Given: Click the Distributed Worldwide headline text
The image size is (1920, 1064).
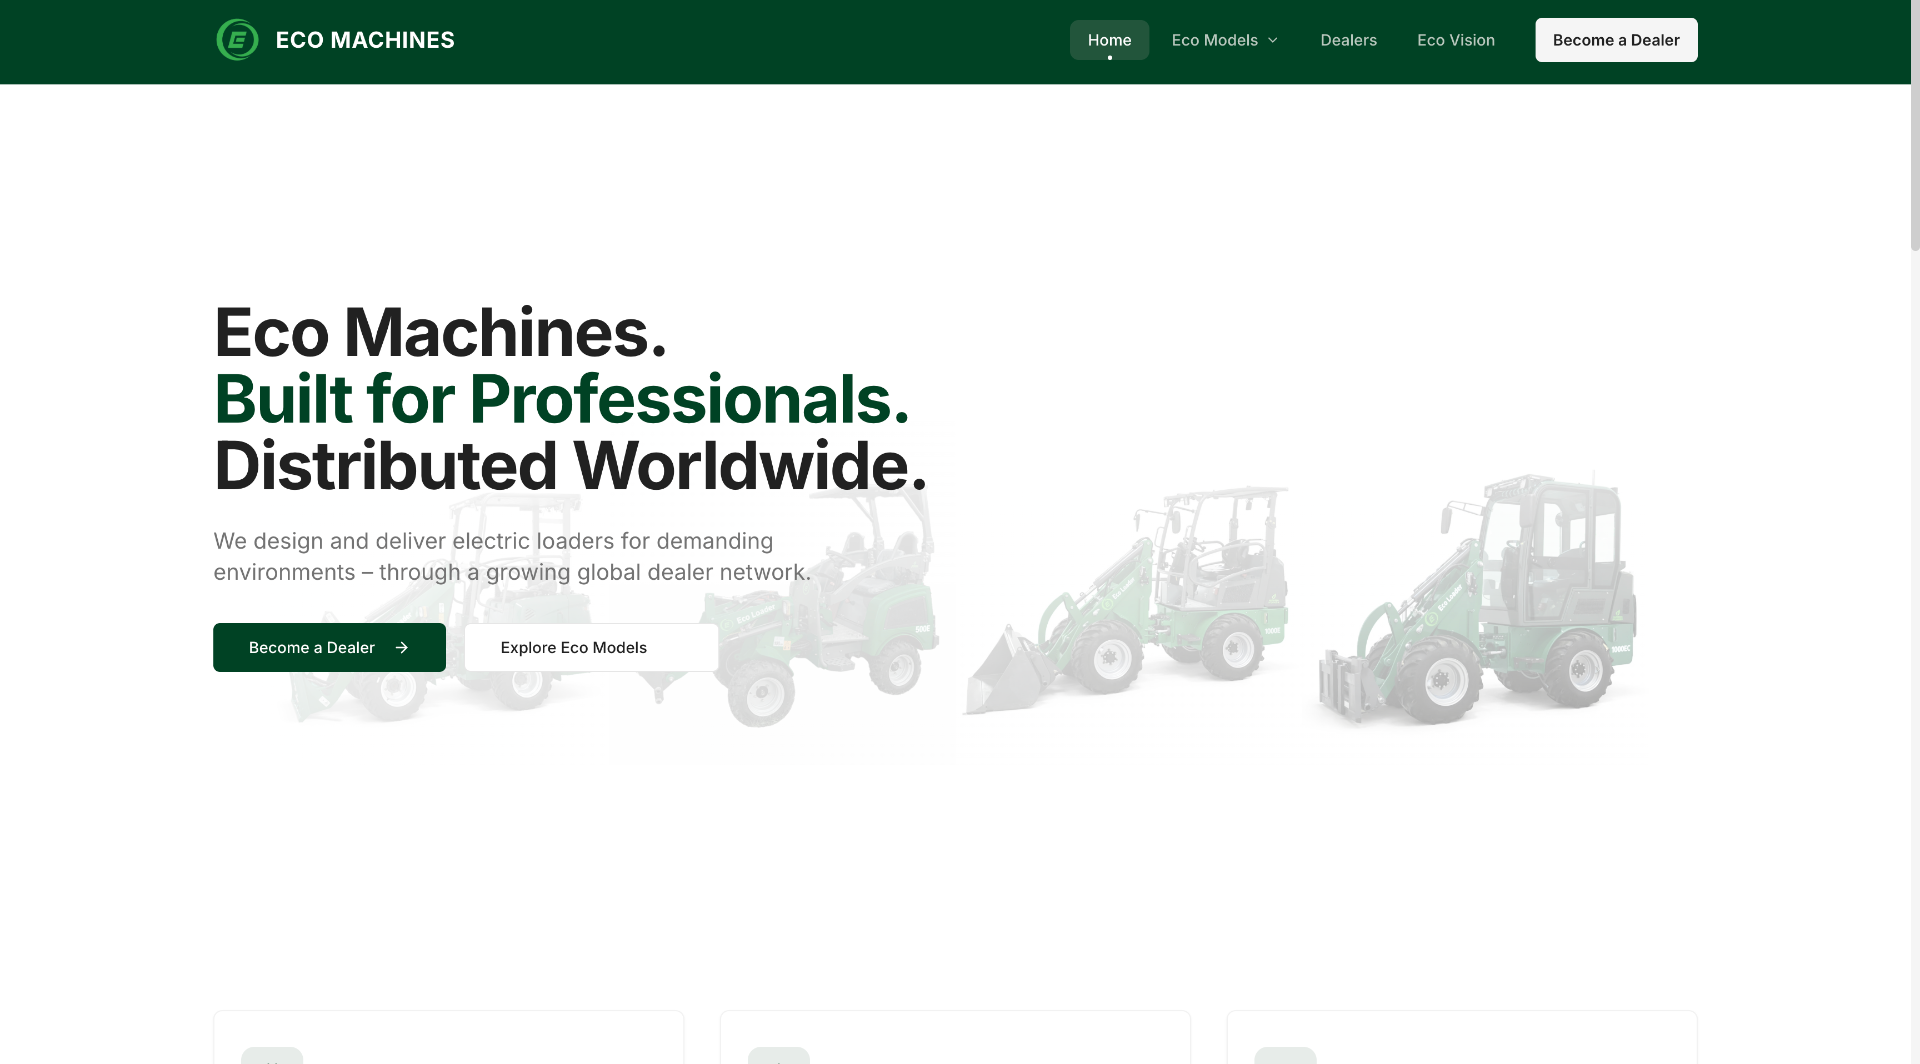Looking at the screenshot, I should pos(571,466).
